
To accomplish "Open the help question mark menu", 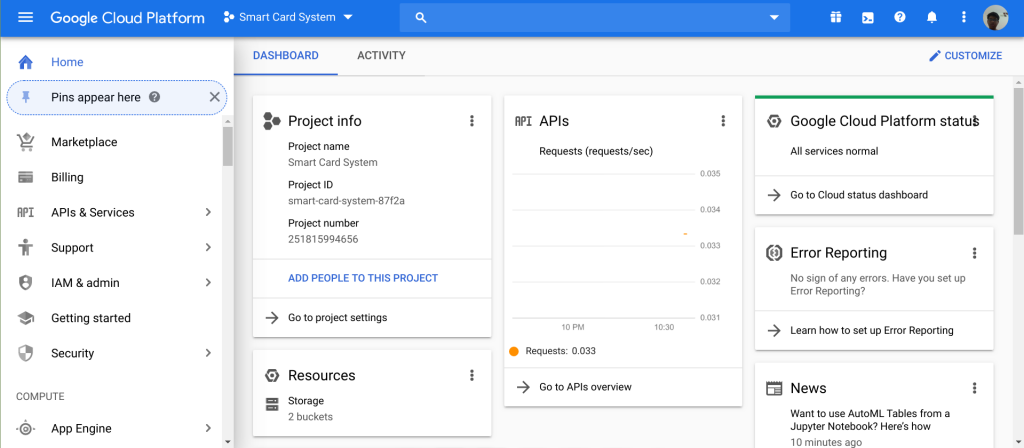I will (x=900, y=18).
